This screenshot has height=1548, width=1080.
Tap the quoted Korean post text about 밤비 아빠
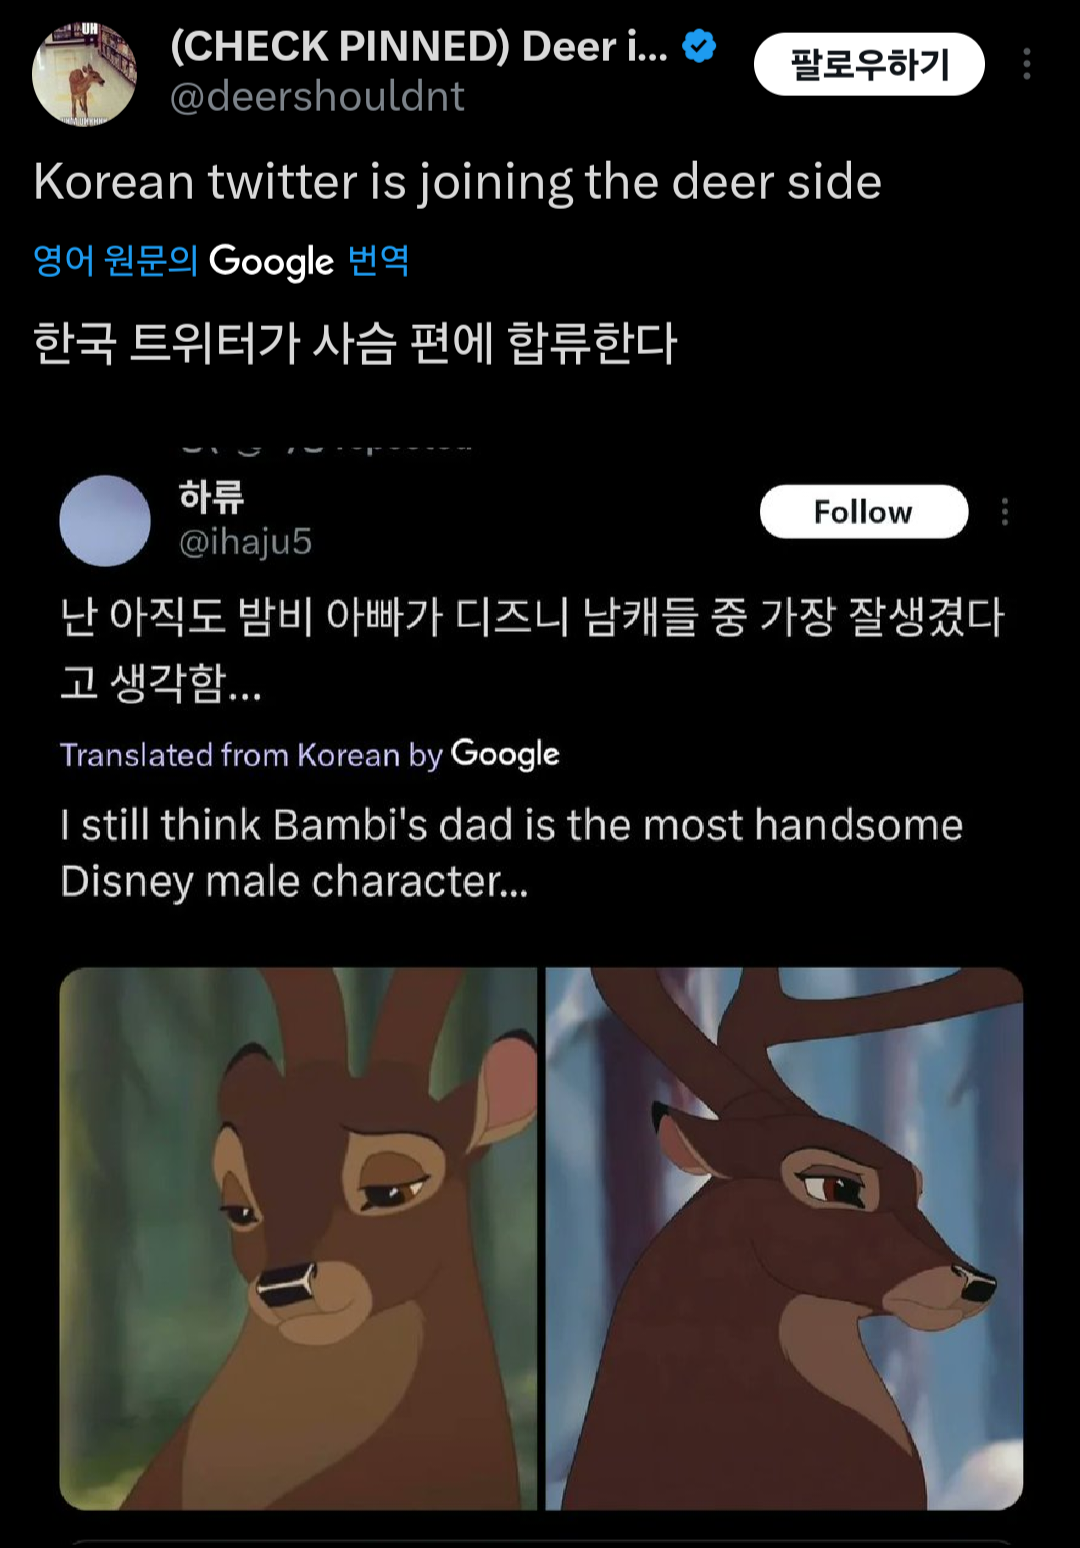pyautogui.click(x=530, y=646)
